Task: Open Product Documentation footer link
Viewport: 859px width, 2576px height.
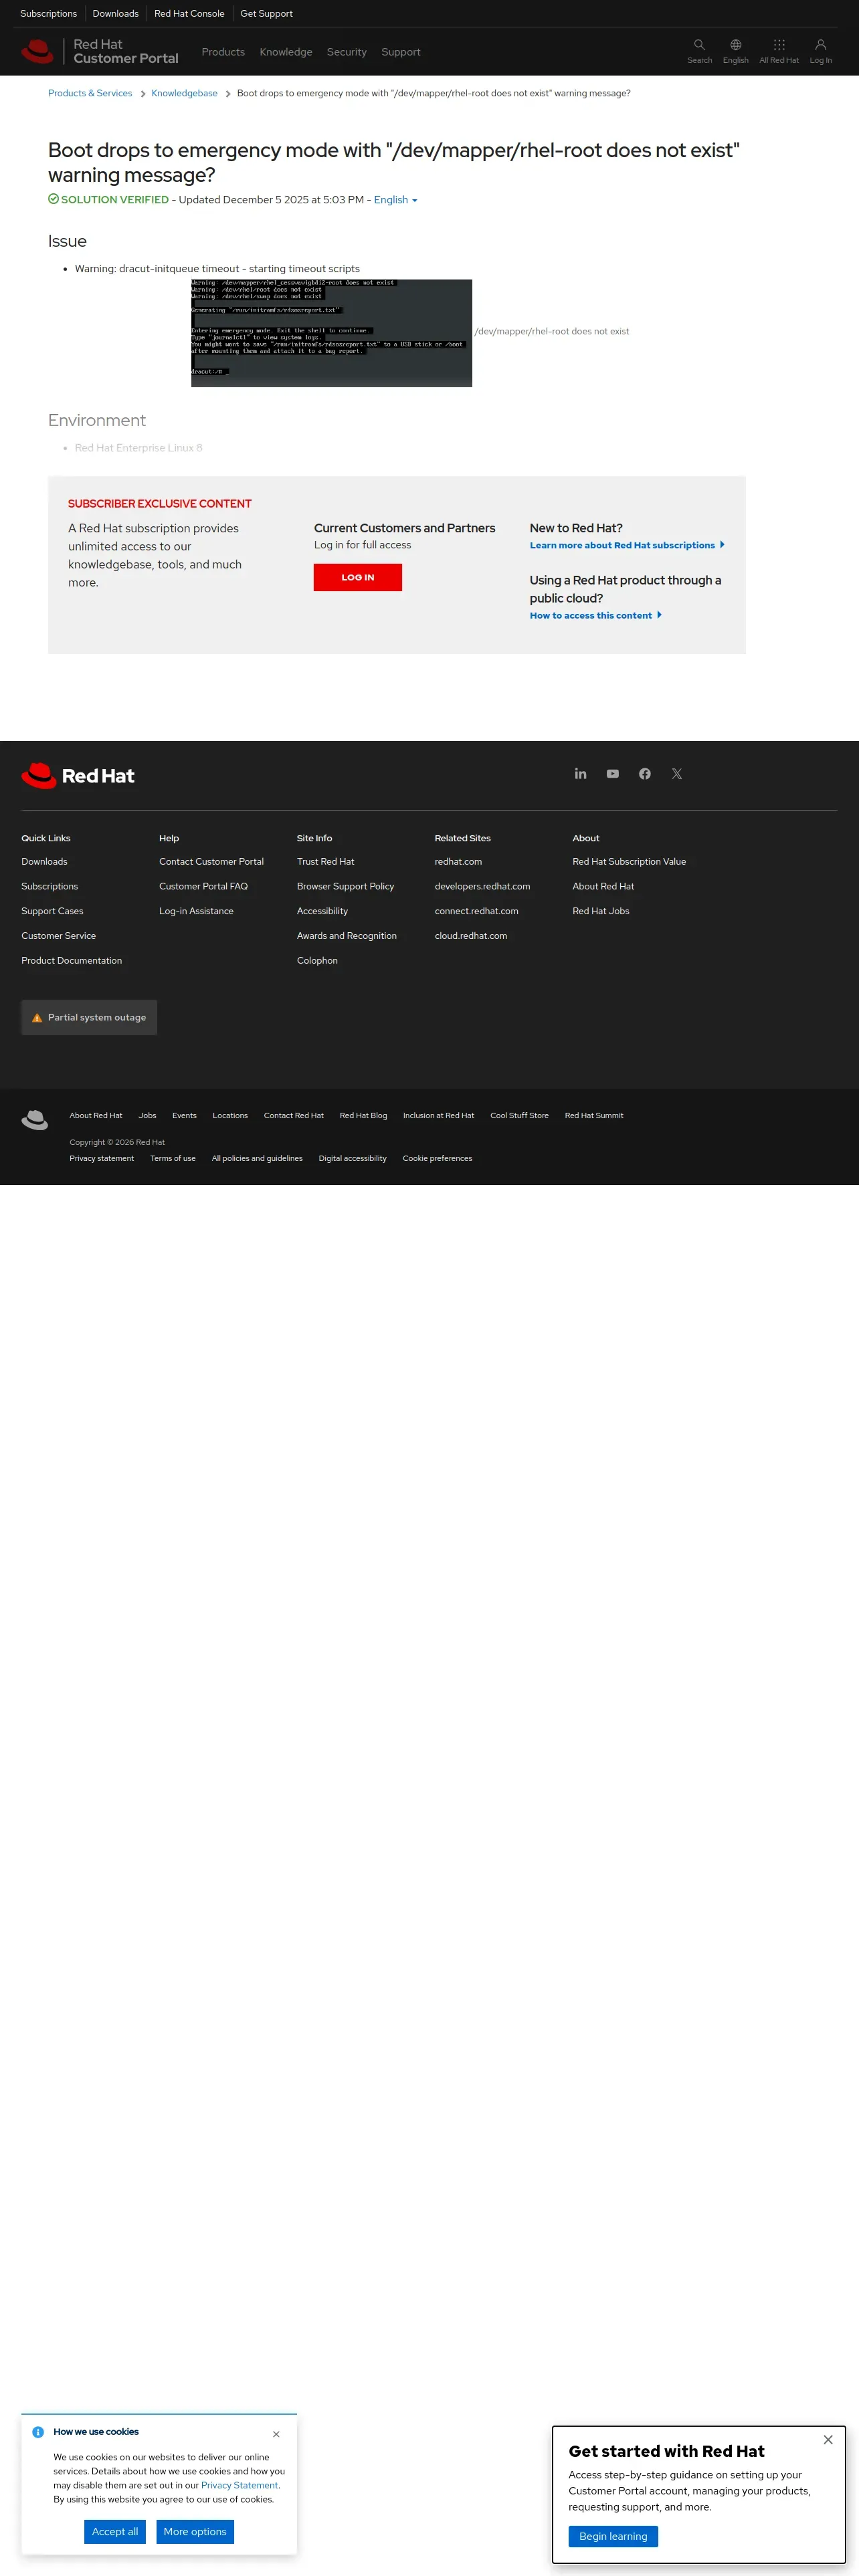Action: pos(71,960)
